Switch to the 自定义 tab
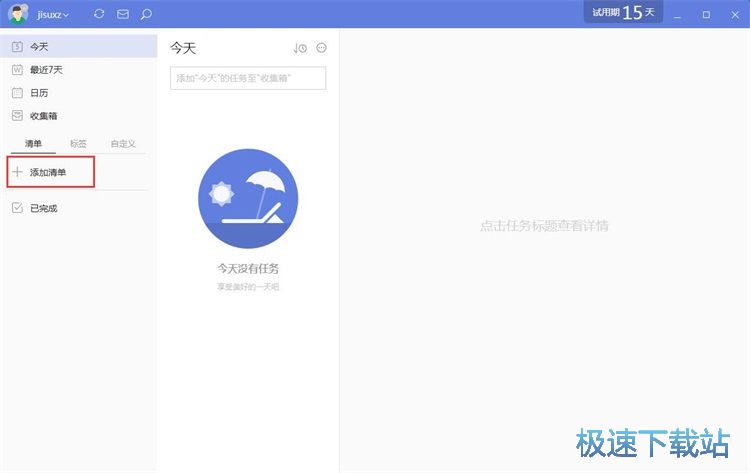 click(123, 143)
